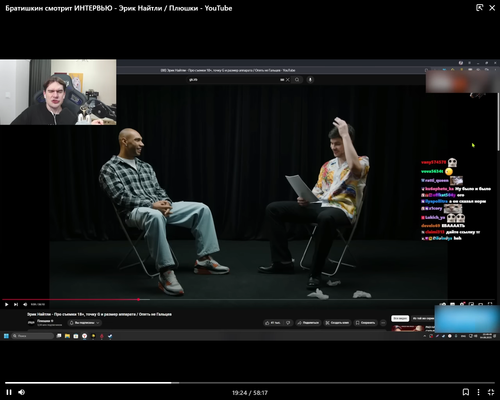Screen dimensions: 500x400
Task: Click the Share button under the video
Action: point(308,323)
